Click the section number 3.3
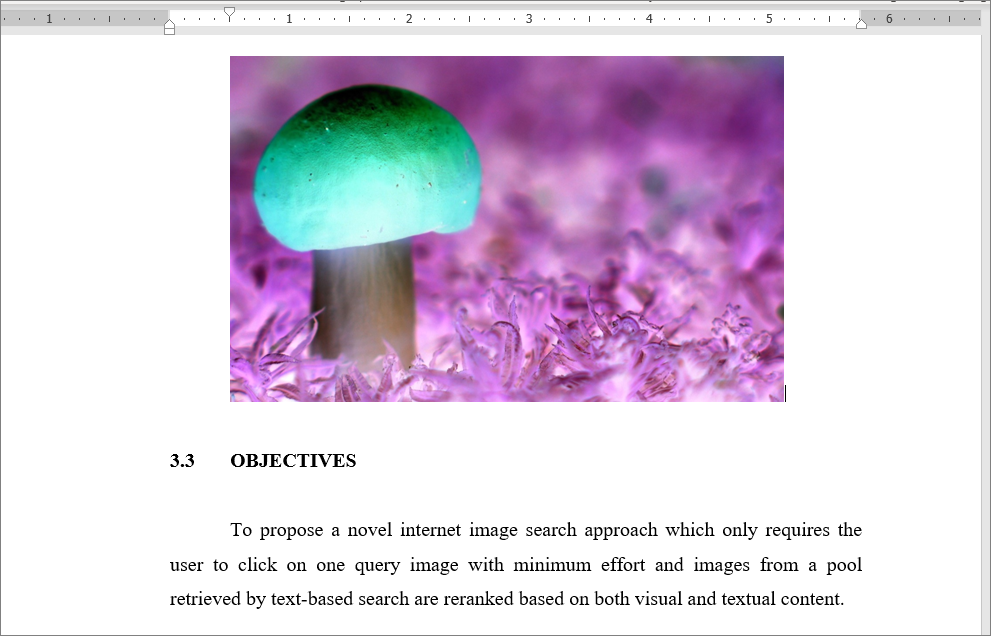991x636 pixels. (x=182, y=461)
